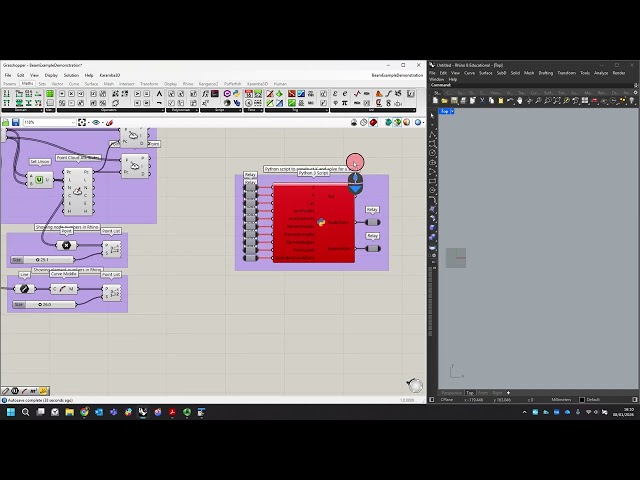Screen dimensions: 640x480
Task: Click the pencil icon in bottom-left canvas widget bar
Action: point(6,391)
